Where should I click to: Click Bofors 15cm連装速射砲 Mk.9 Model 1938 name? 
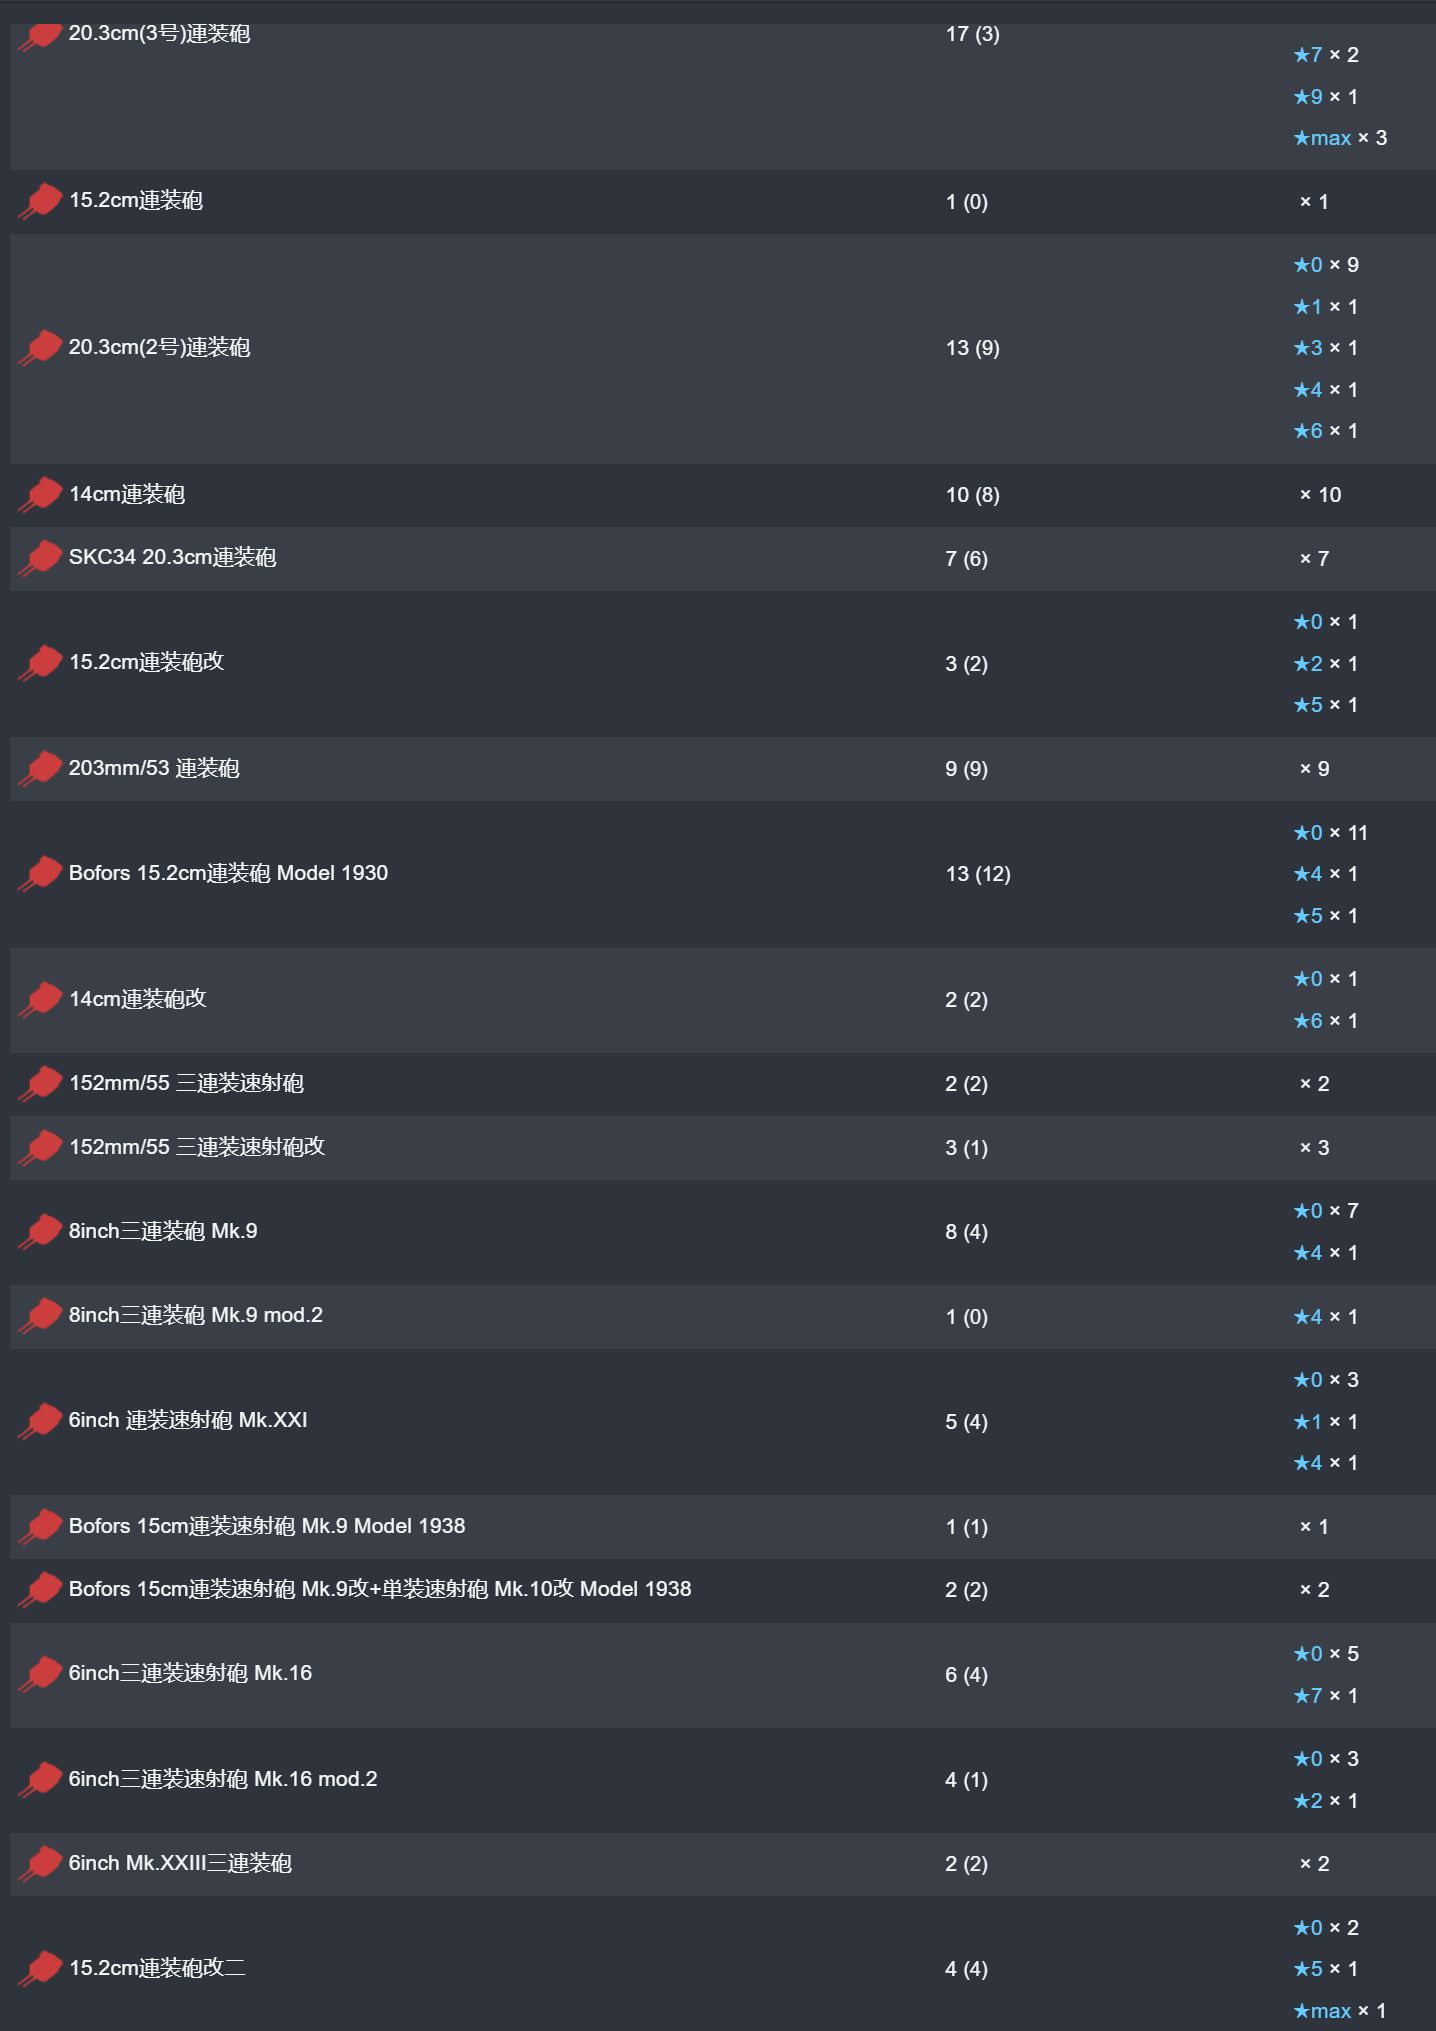267,1526
